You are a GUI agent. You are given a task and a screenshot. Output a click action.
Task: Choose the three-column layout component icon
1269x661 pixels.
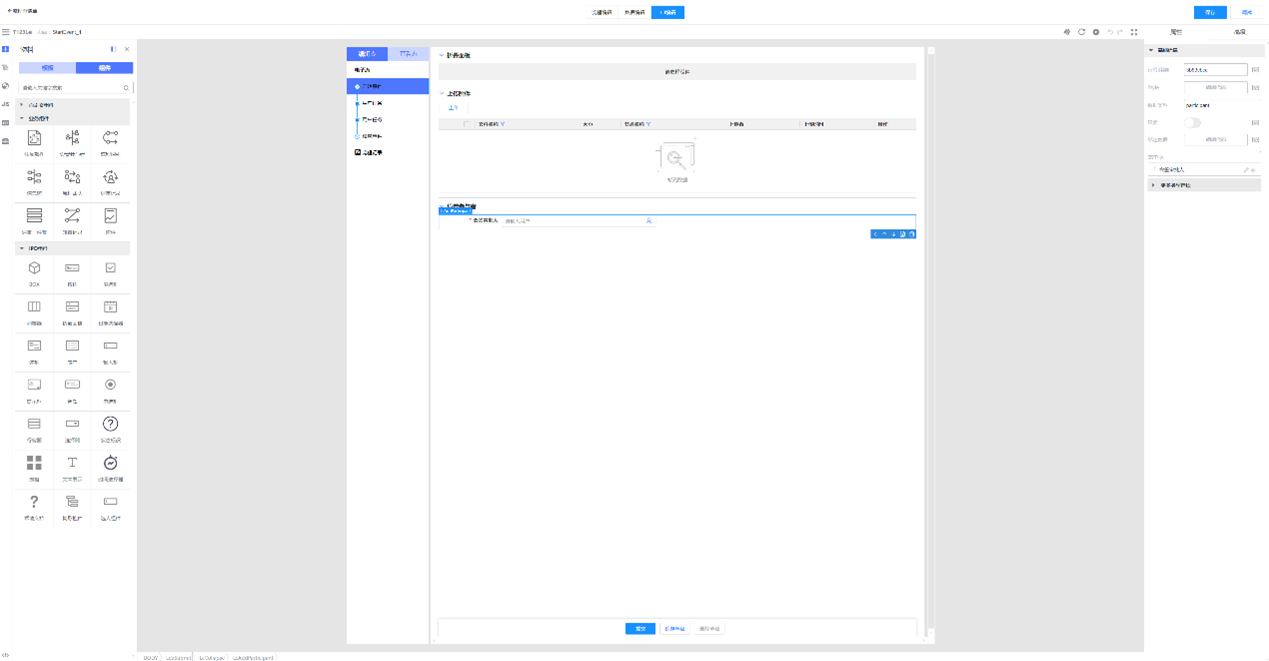point(34,307)
